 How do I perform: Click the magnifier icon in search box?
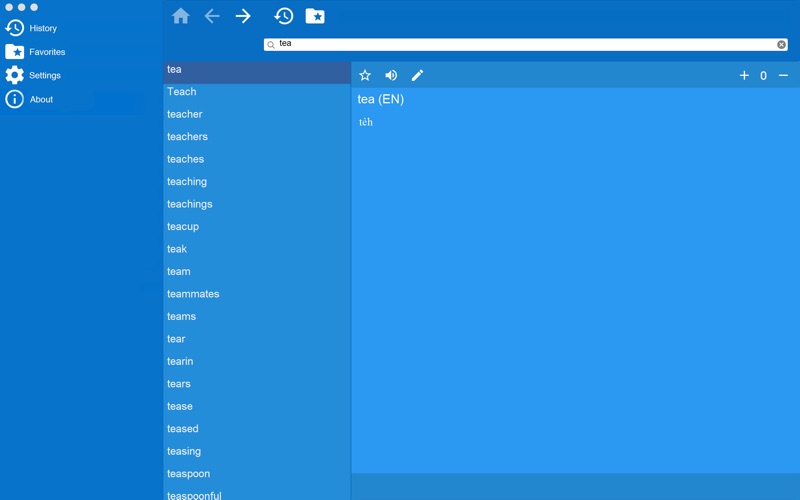271,45
